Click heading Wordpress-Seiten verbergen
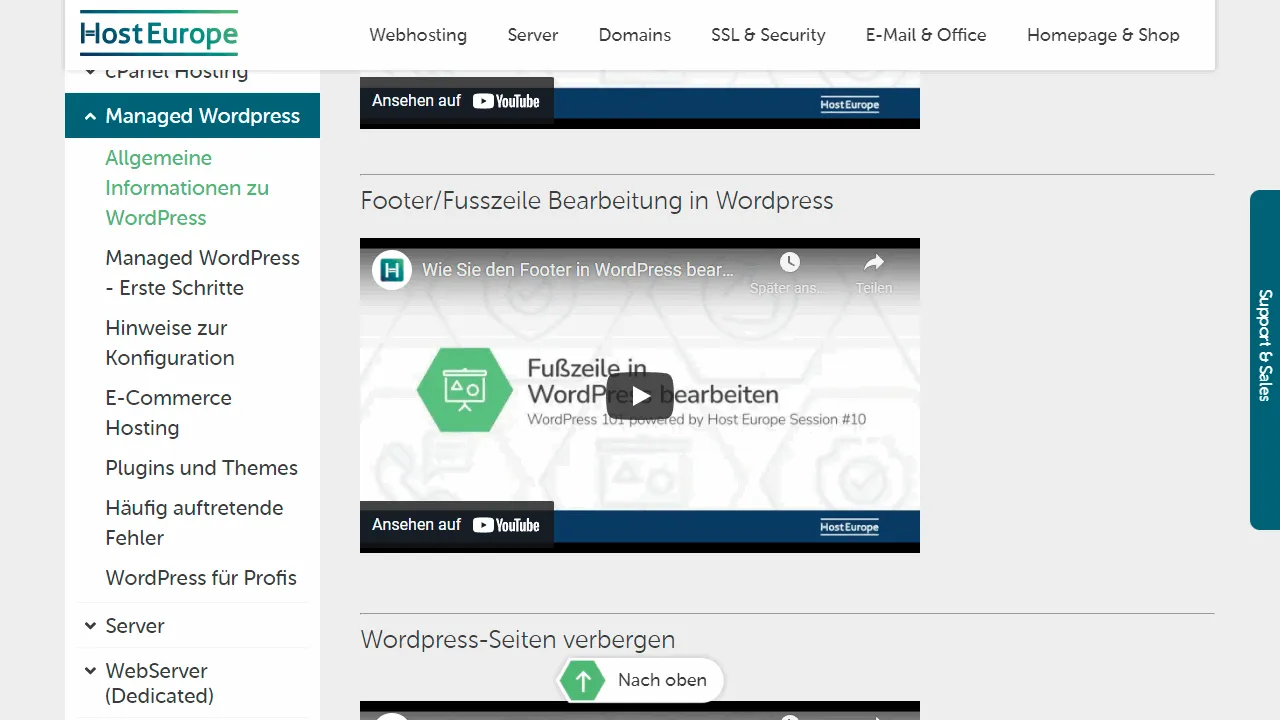Screen dimensions: 1280x720 pos(518,640)
